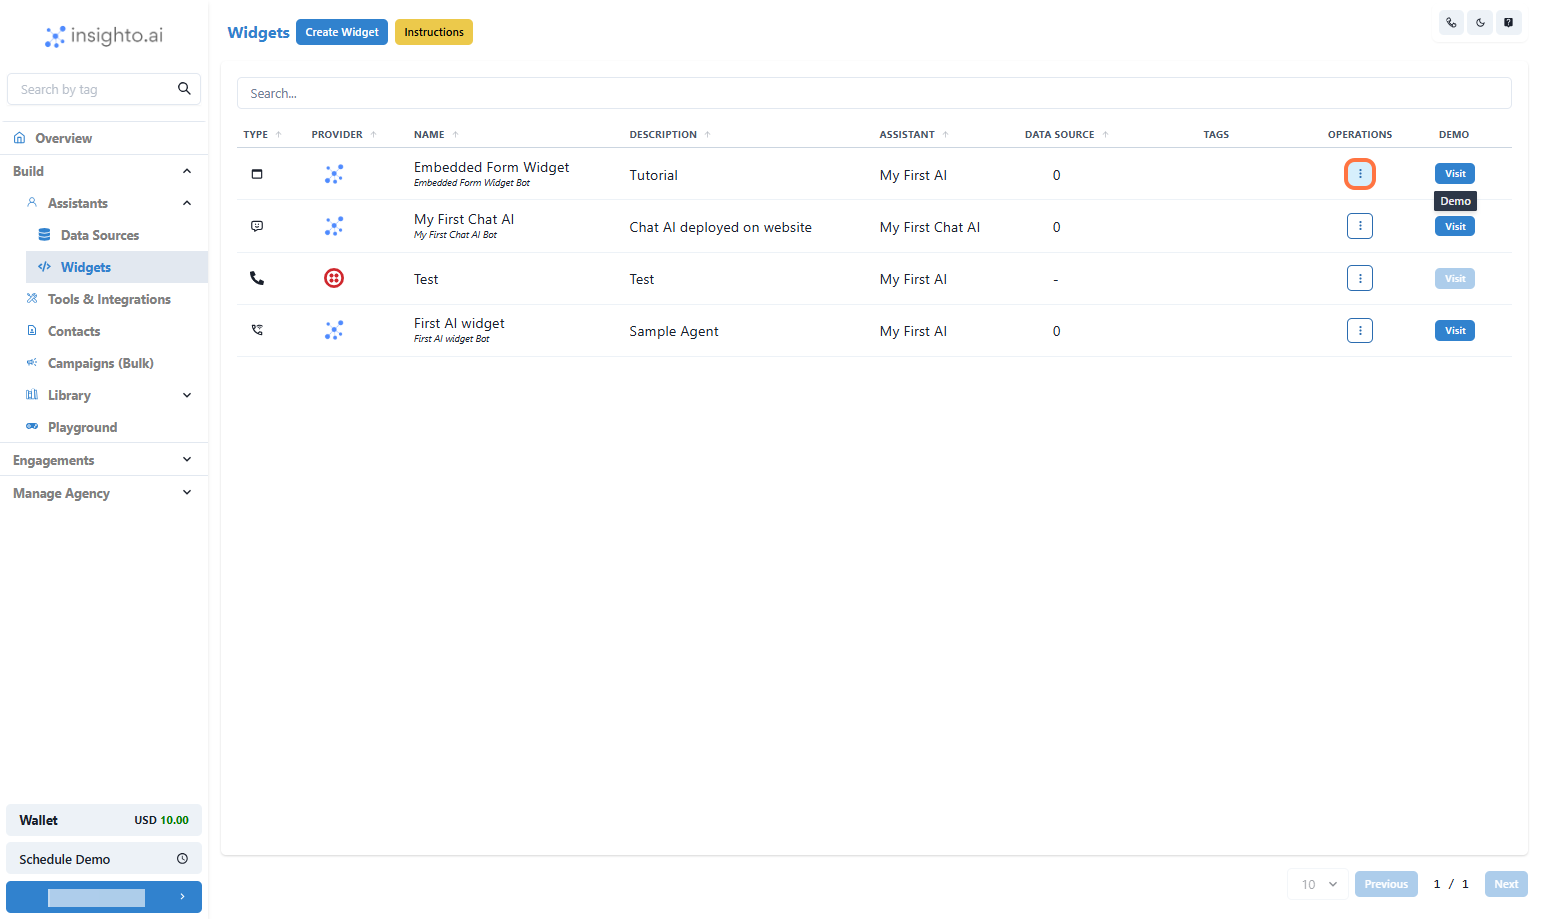This screenshot has width=1541, height=919.
Task: Click provider icon of Embedded Form Widget row
Action: pyautogui.click(x=334, y=174)
